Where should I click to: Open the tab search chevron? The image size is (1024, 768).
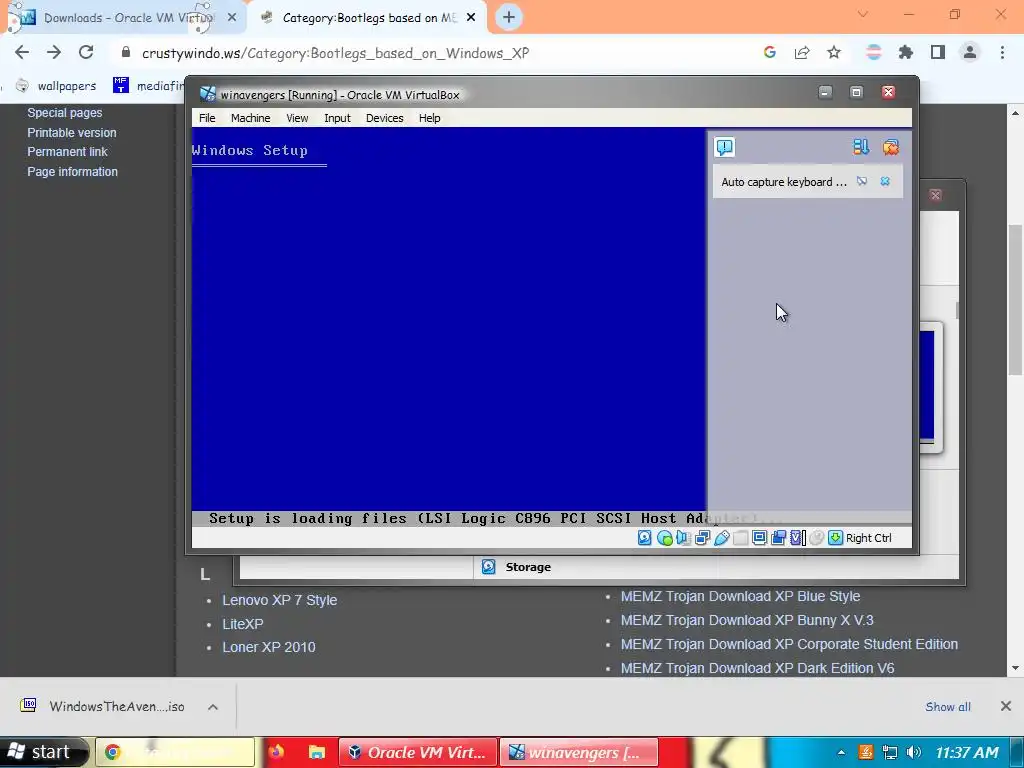863,14
